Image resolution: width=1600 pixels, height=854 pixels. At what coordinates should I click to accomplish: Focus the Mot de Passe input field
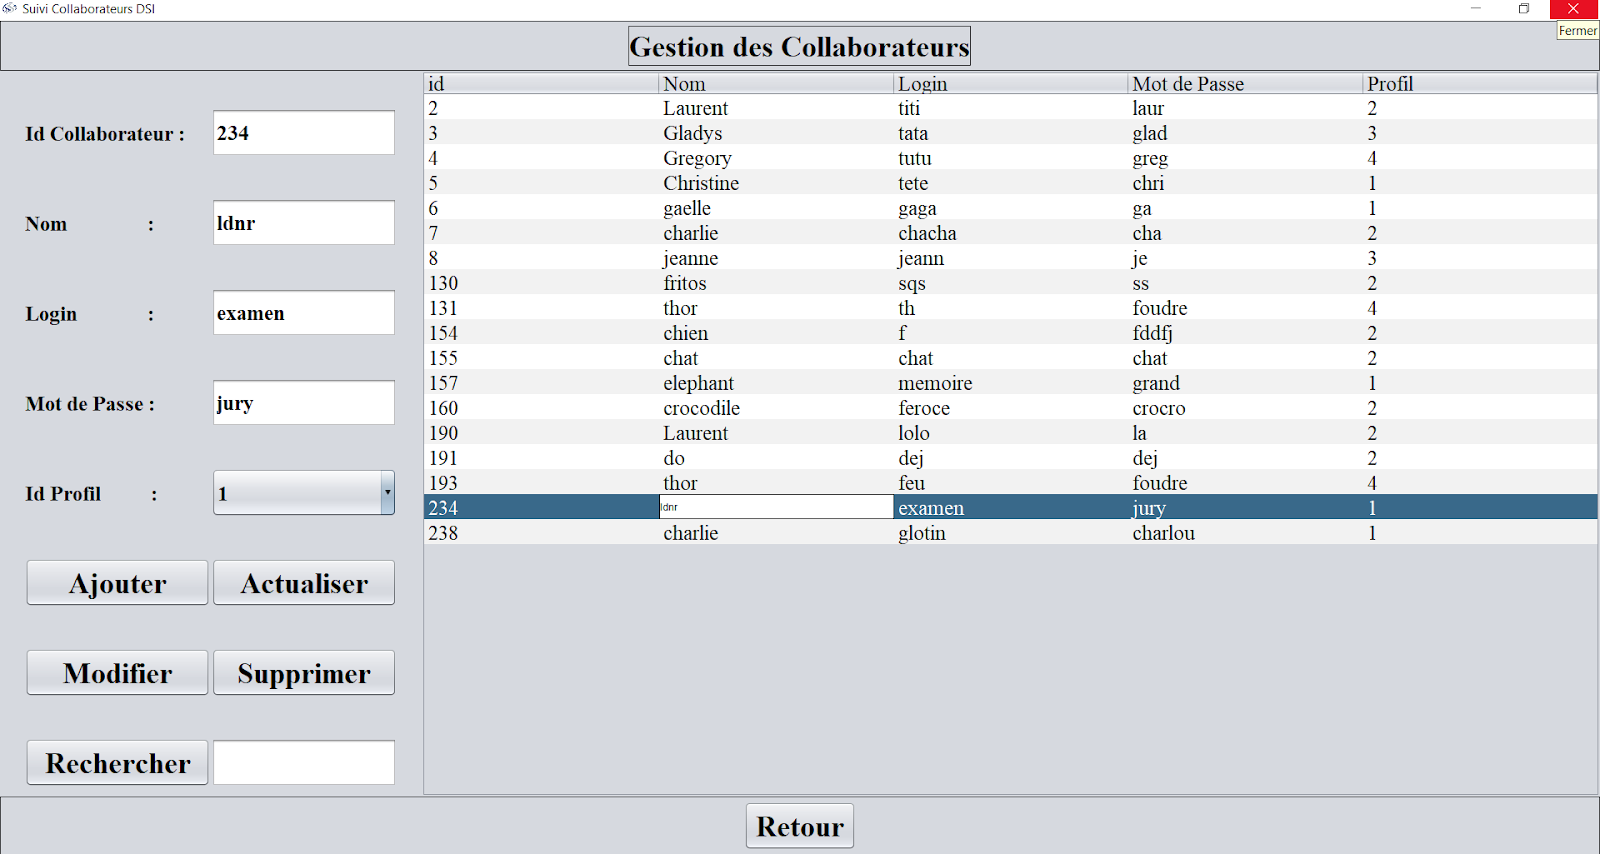pyautogui.click(x=304, y=403)
